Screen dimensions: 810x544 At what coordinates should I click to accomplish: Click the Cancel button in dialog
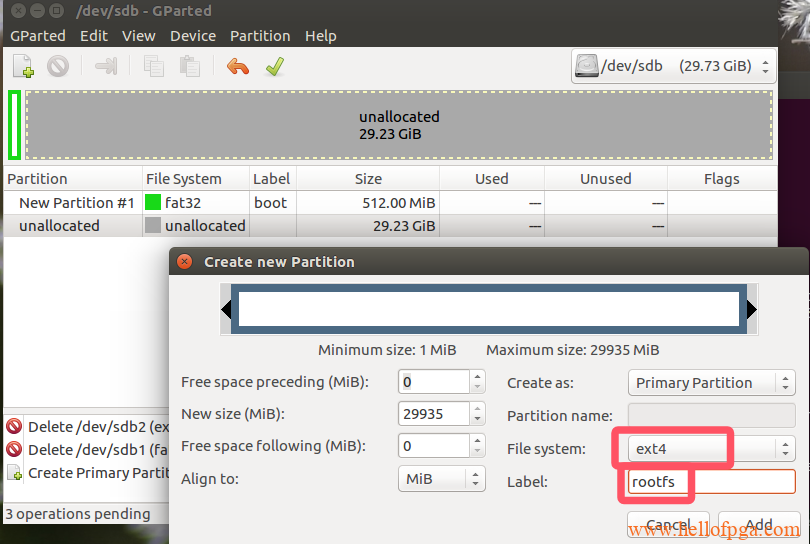(668, 525)
